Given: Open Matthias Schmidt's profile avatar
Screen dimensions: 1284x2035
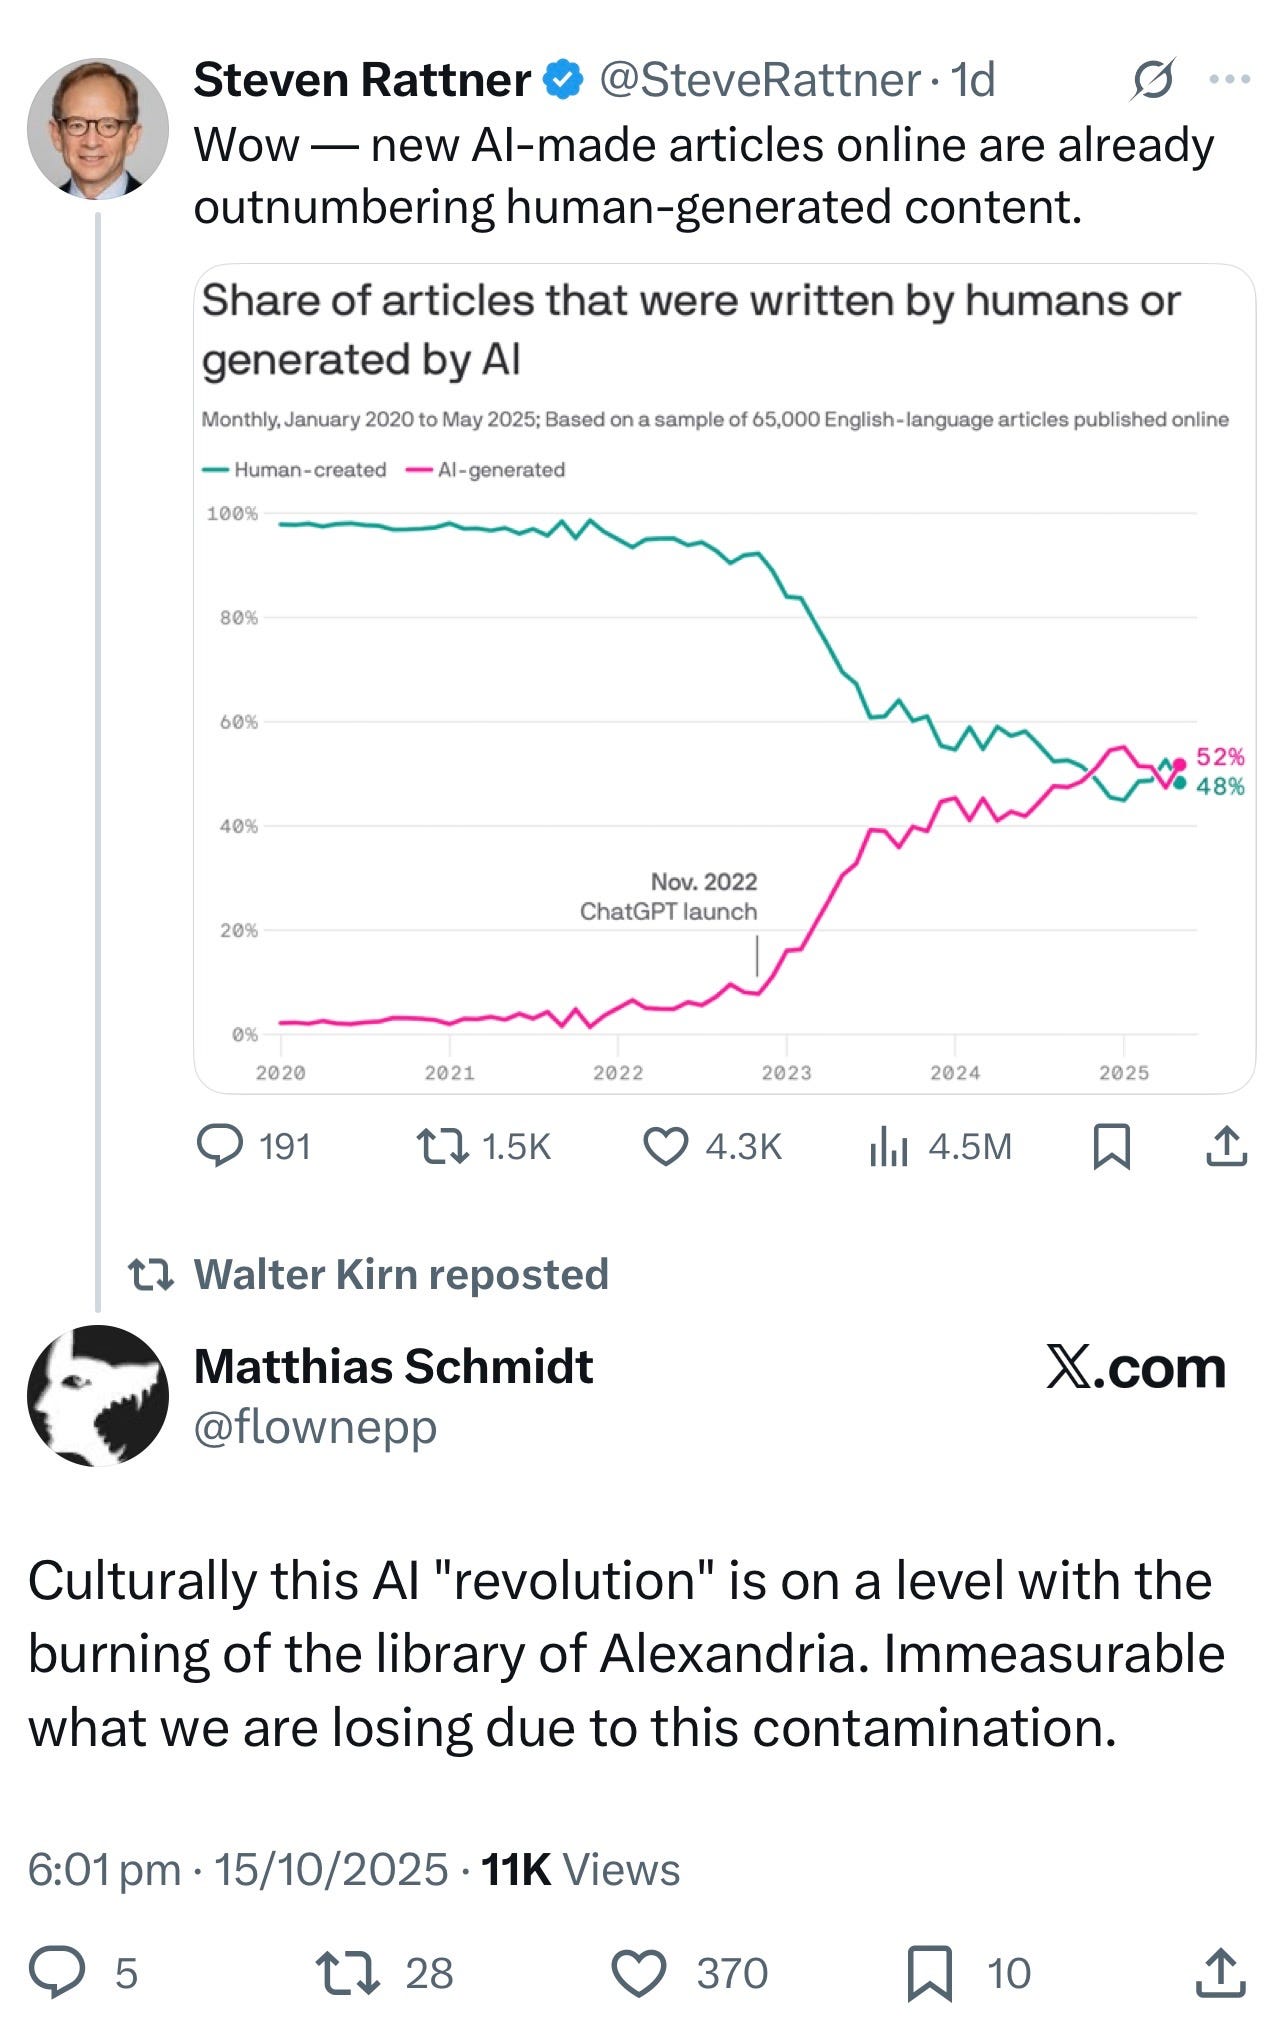Looking at the screenshot, I should 97,1396.
